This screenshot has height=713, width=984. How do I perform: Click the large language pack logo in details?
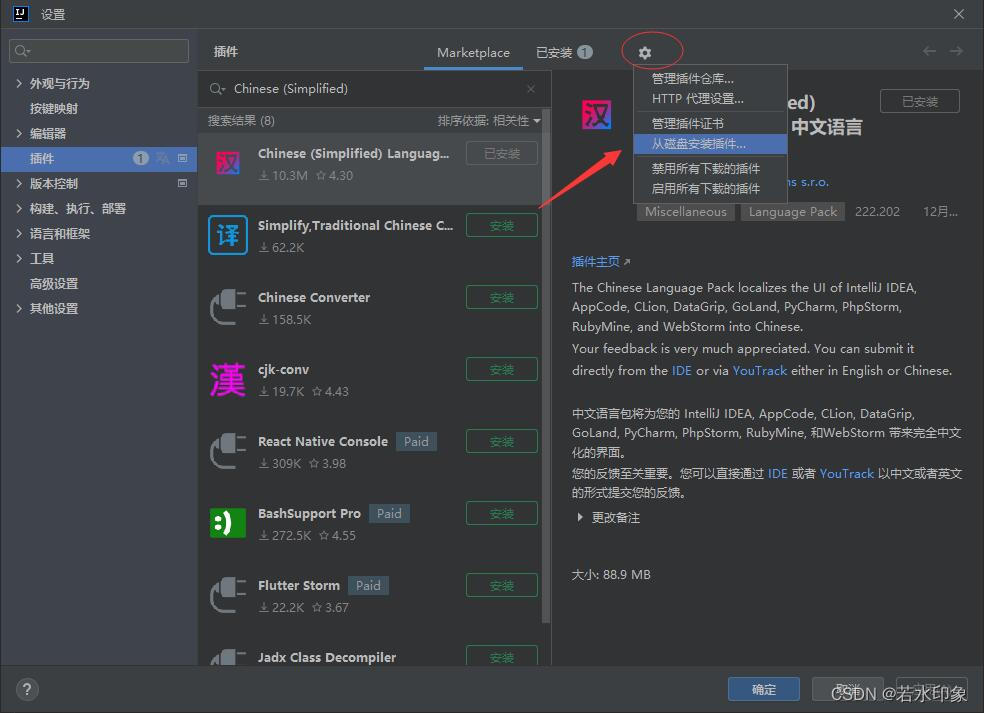[x=596, y=115]
